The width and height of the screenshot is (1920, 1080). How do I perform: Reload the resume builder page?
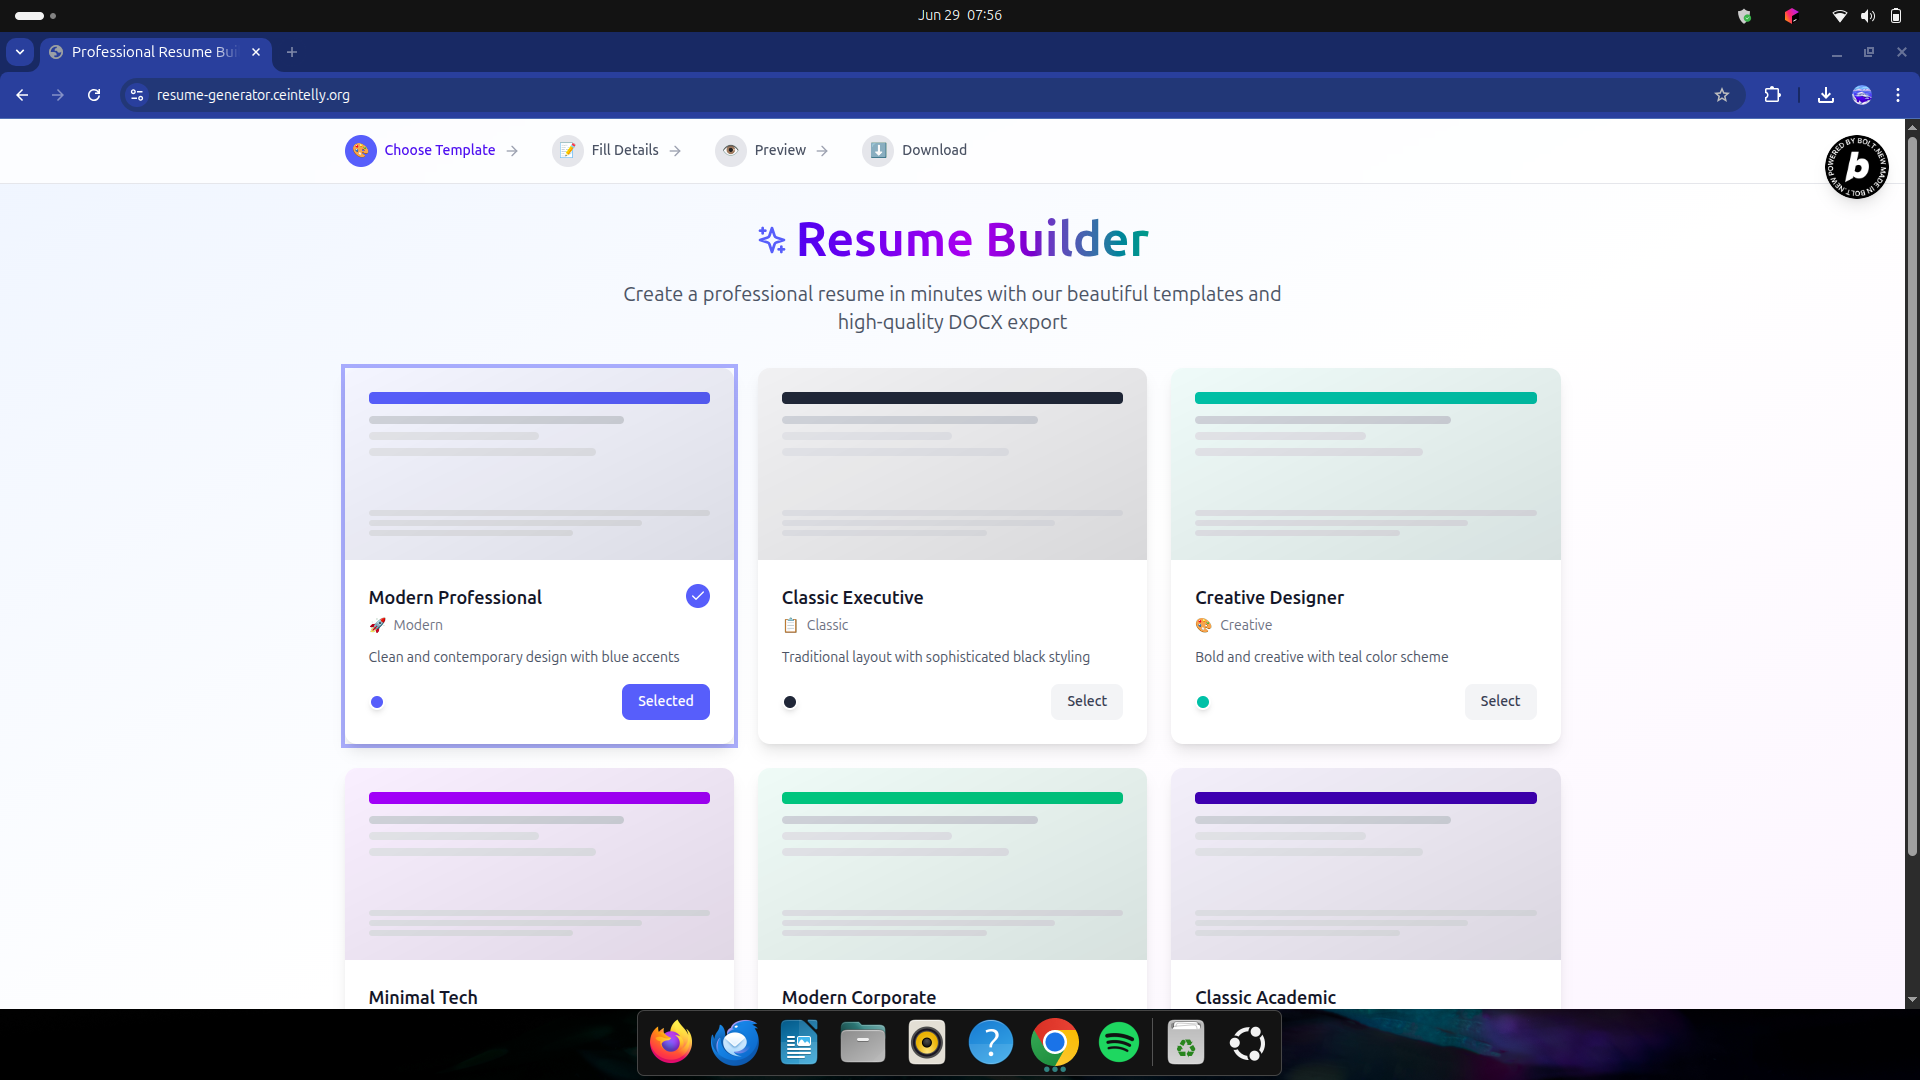[94, 95]
